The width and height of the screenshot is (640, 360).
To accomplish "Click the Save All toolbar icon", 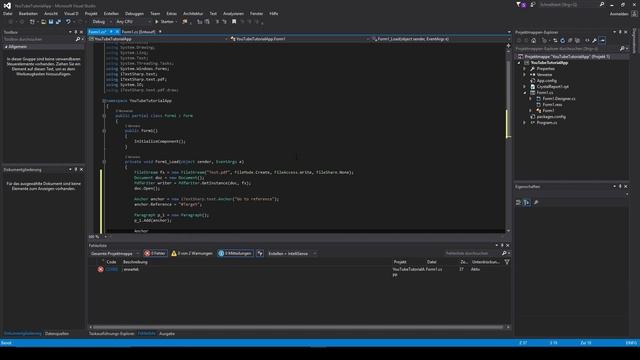I will click(58, 22).
